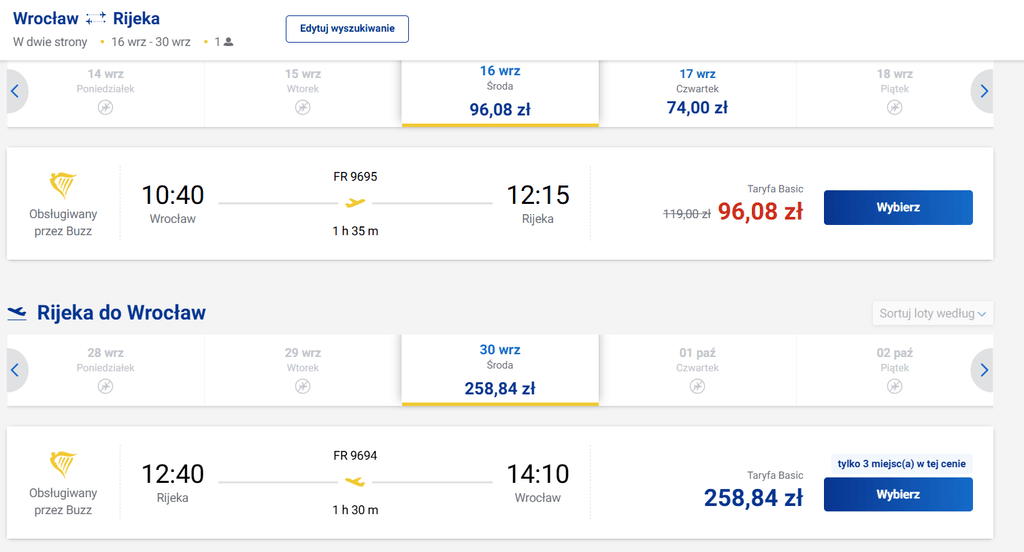Click the 1 h 35 m duration text

pyautogui.click(x=355, y=231)
